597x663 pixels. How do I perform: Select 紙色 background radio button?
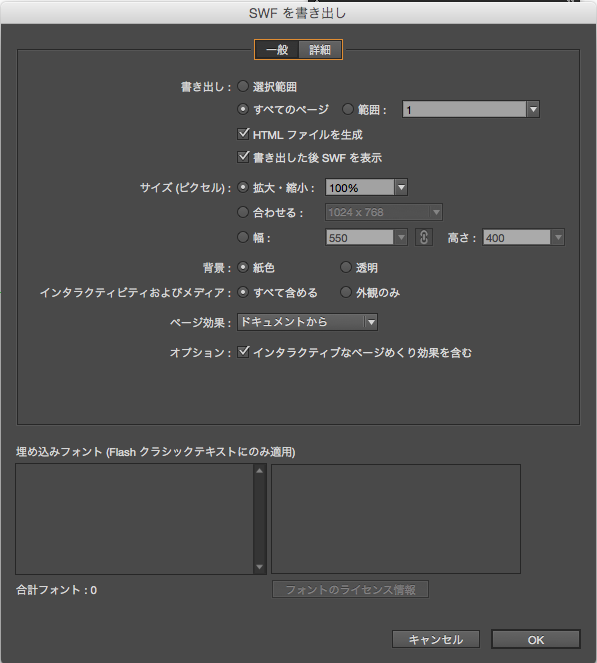243,267
